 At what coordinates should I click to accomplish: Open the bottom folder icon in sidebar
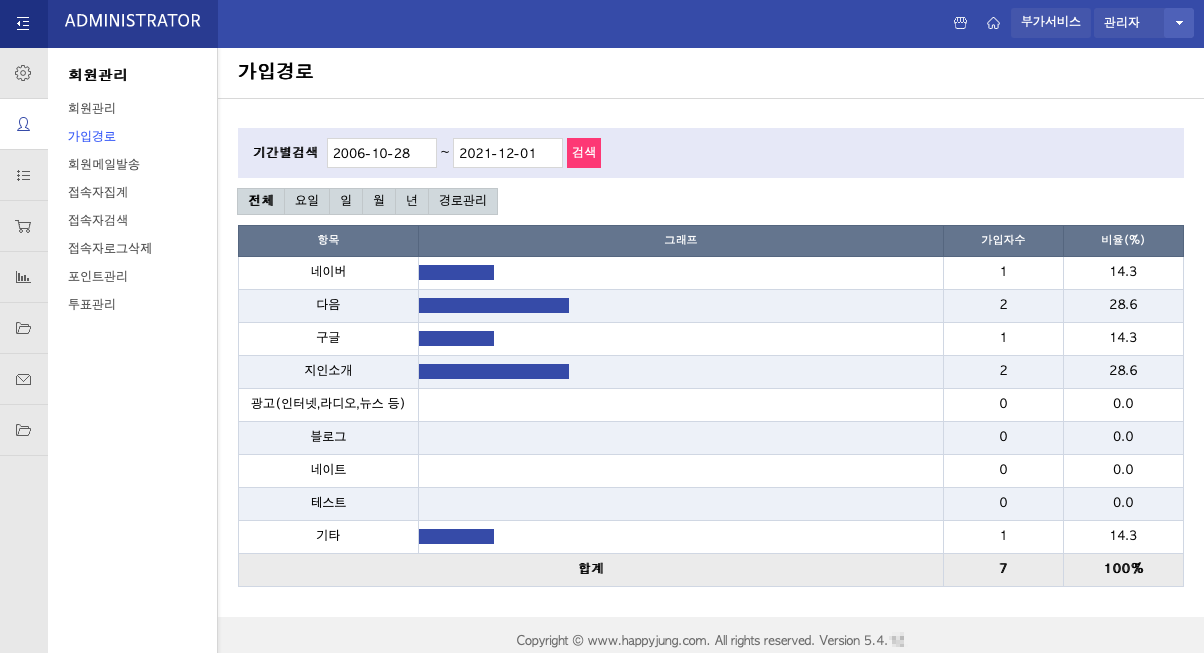[23, 430]
